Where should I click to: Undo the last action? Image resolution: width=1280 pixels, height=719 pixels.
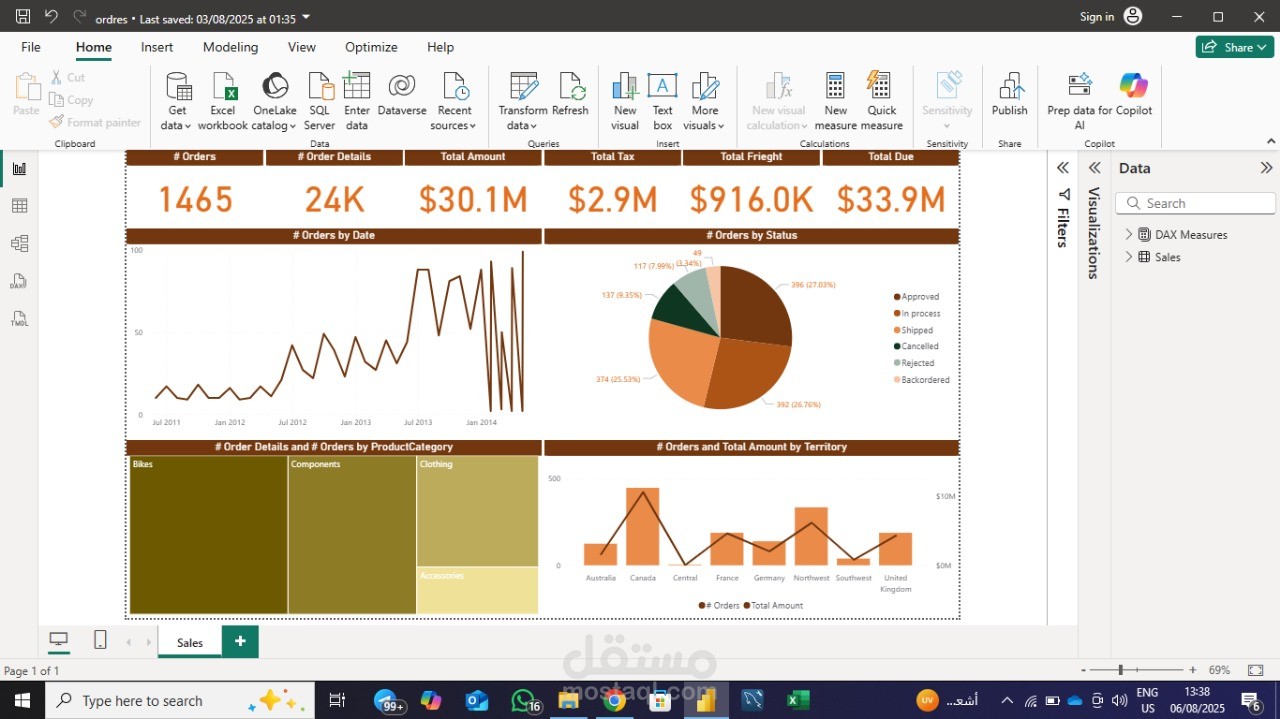click(51, 16)
